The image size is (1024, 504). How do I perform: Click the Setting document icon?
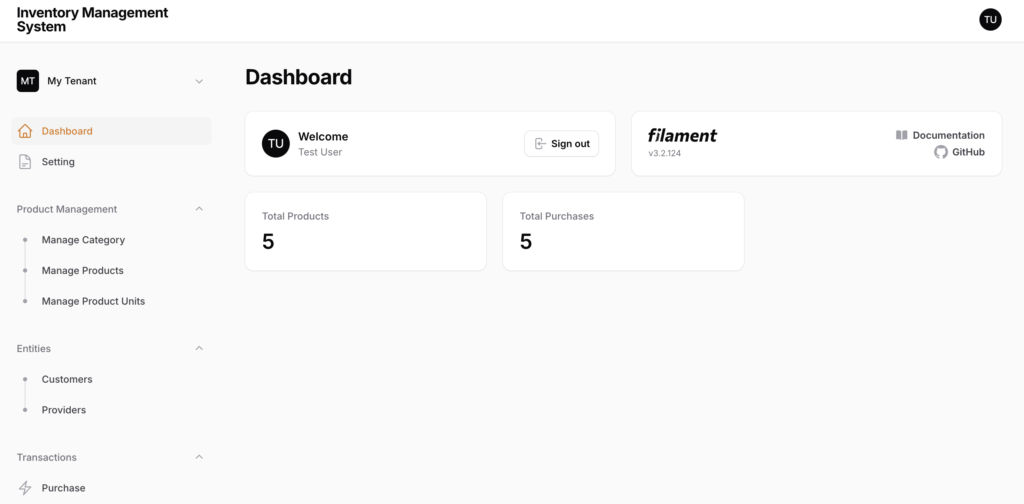pos(25,162)
